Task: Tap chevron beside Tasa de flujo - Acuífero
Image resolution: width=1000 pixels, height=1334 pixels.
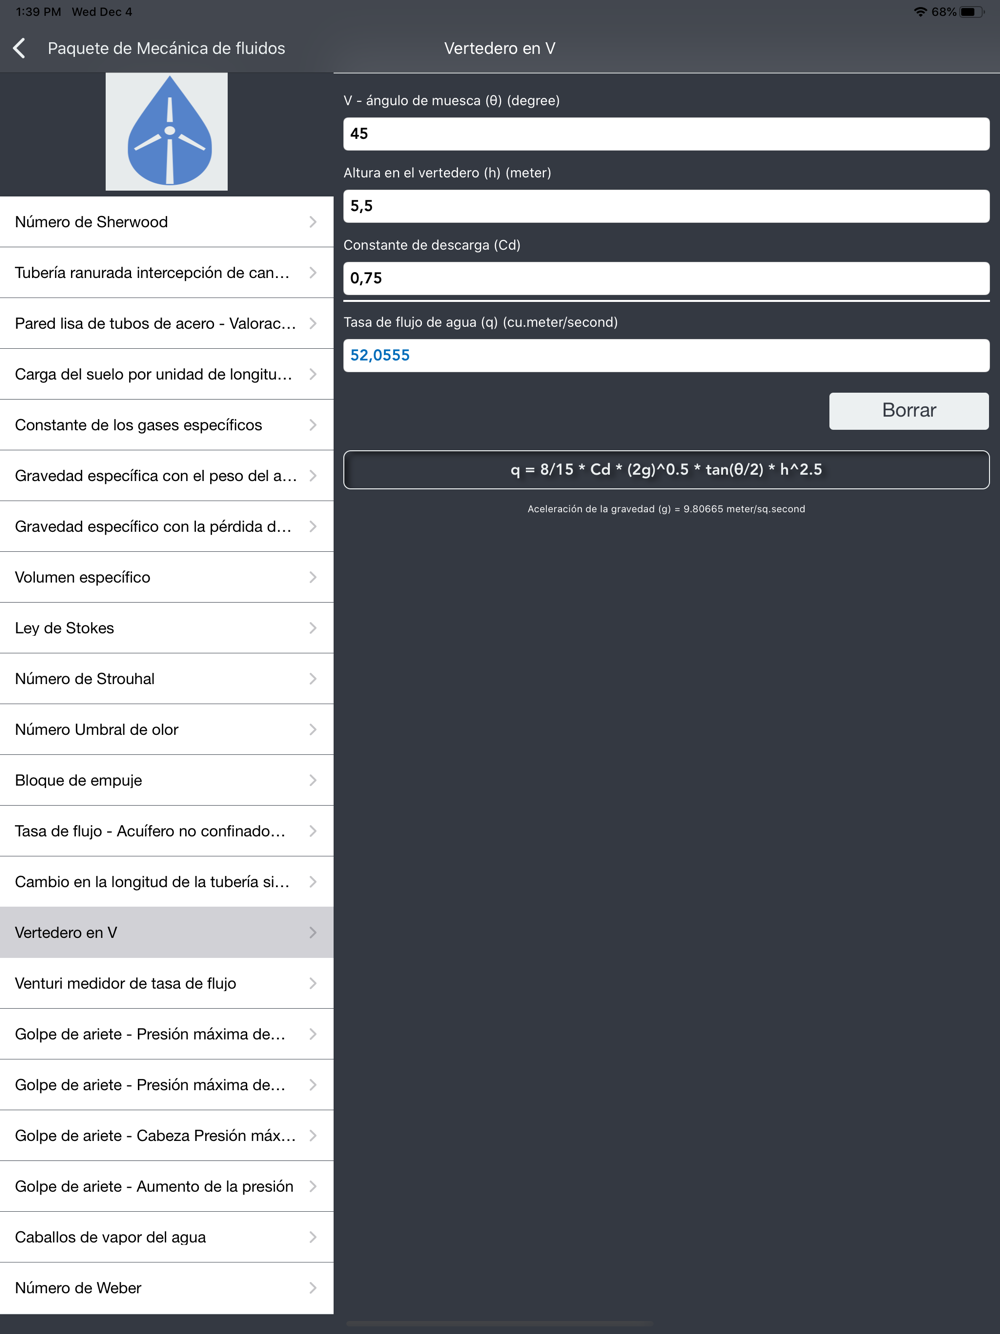Action: coord(313,831)
